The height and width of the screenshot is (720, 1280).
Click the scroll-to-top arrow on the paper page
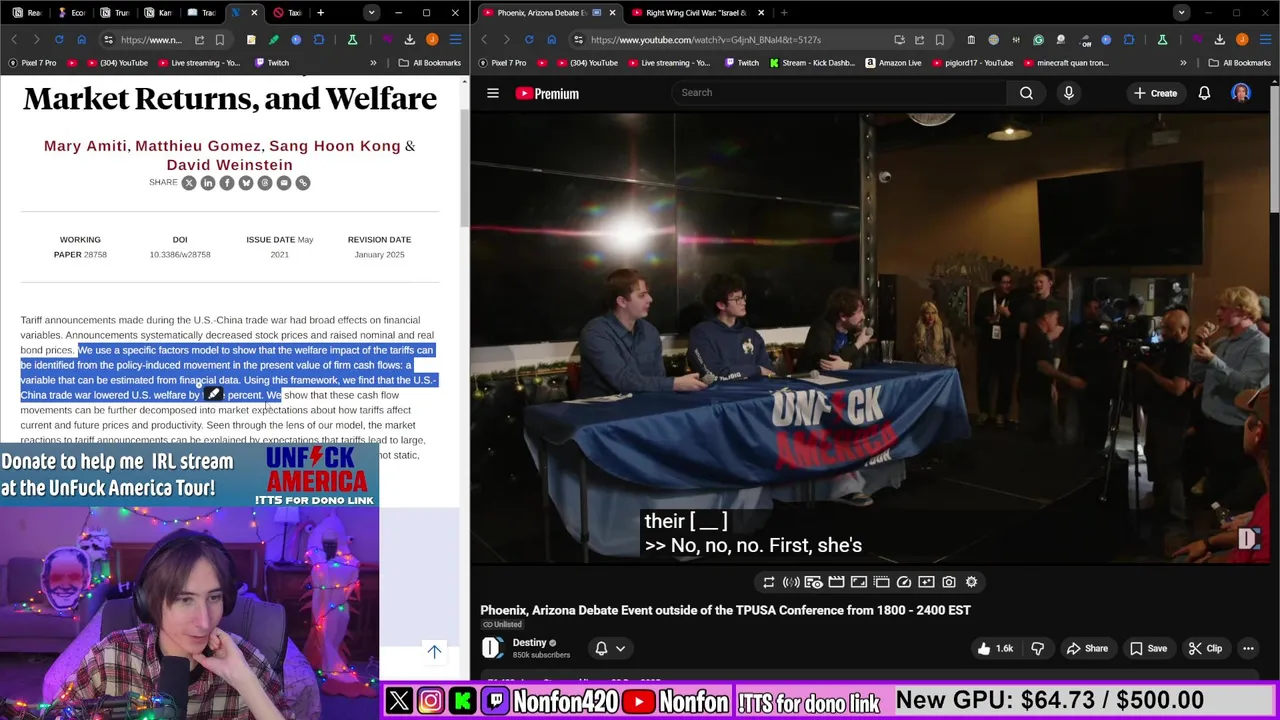434,651
